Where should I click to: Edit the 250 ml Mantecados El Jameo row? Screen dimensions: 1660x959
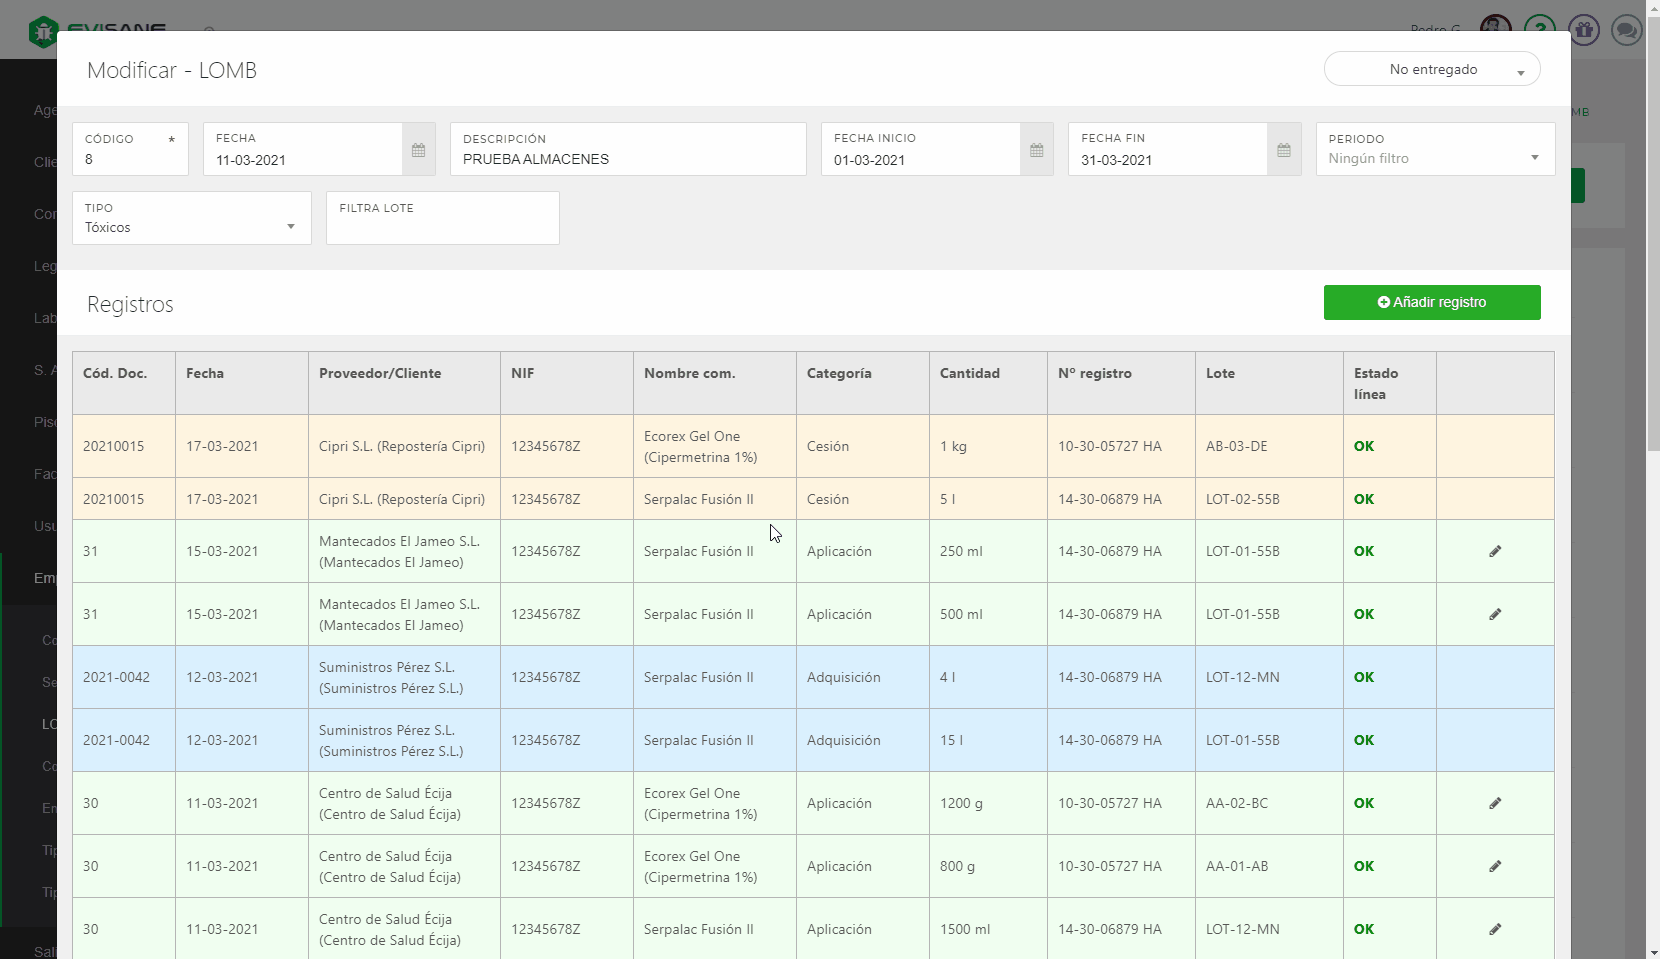1494,551
